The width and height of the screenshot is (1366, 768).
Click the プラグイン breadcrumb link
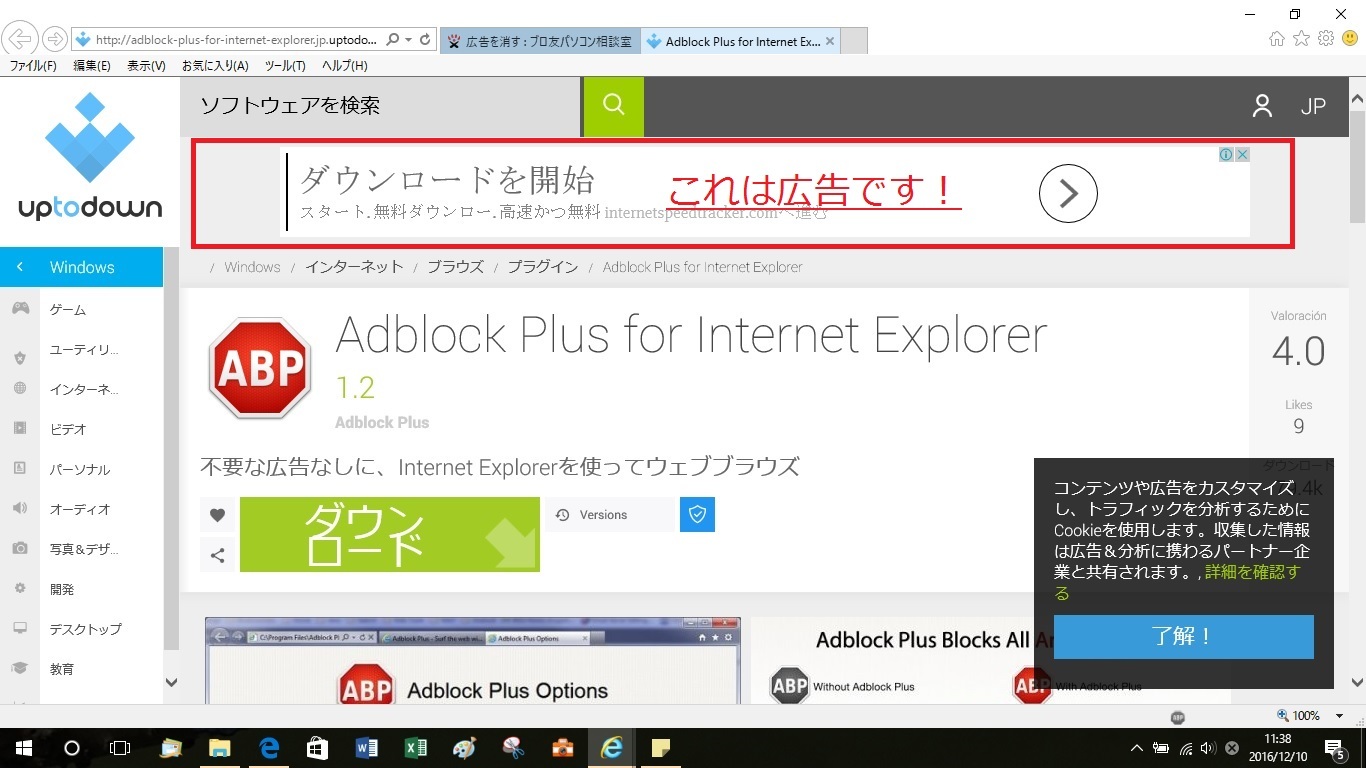[x=542, y=267]
